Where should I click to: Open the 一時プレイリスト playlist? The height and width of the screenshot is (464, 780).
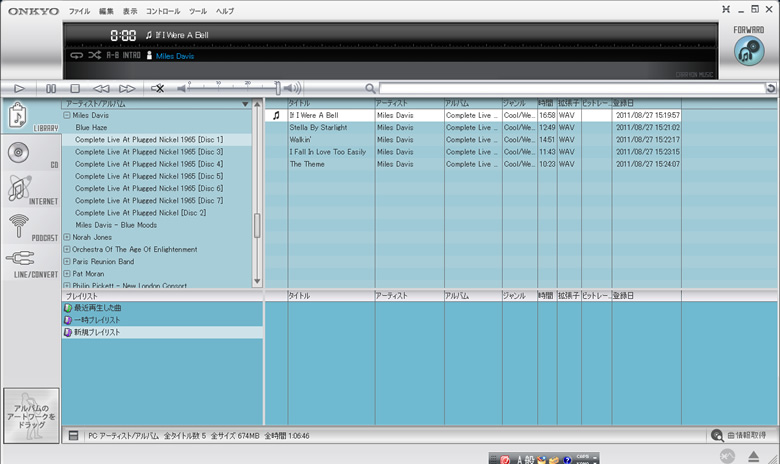[97, 320]
